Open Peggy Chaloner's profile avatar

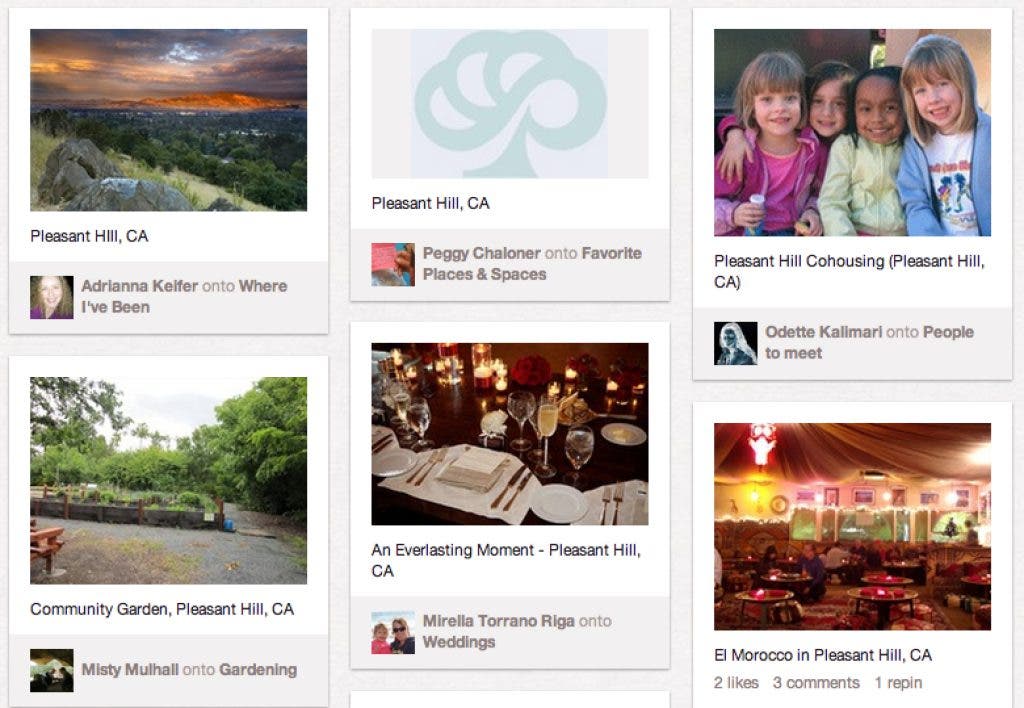pos(393,265)
